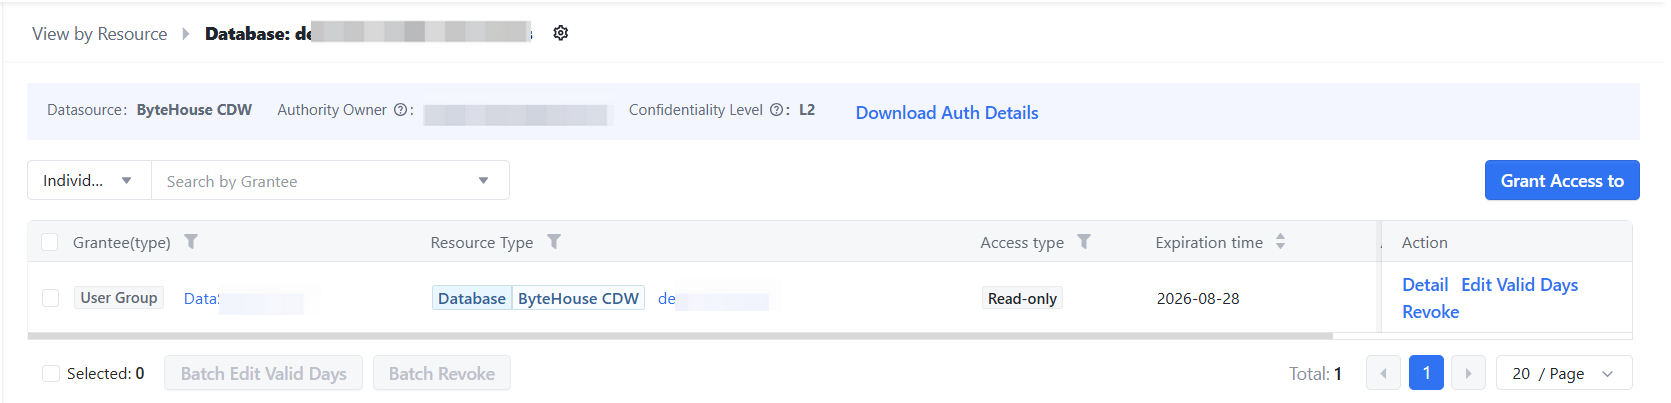Expand the Individ... grantee type dropdown
The image size is (1671, 403).
coord(89,180)
